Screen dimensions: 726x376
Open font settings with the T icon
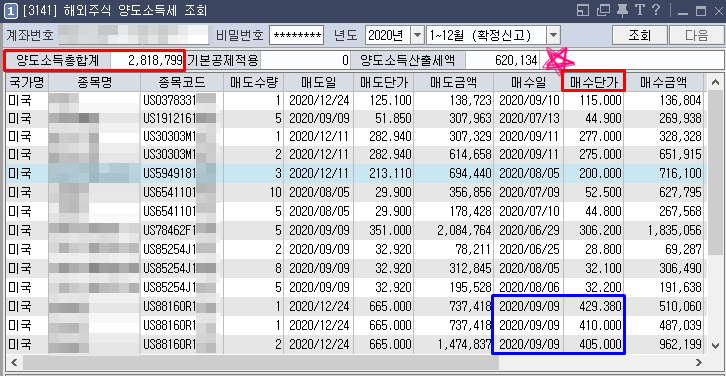tap(640, 10)
